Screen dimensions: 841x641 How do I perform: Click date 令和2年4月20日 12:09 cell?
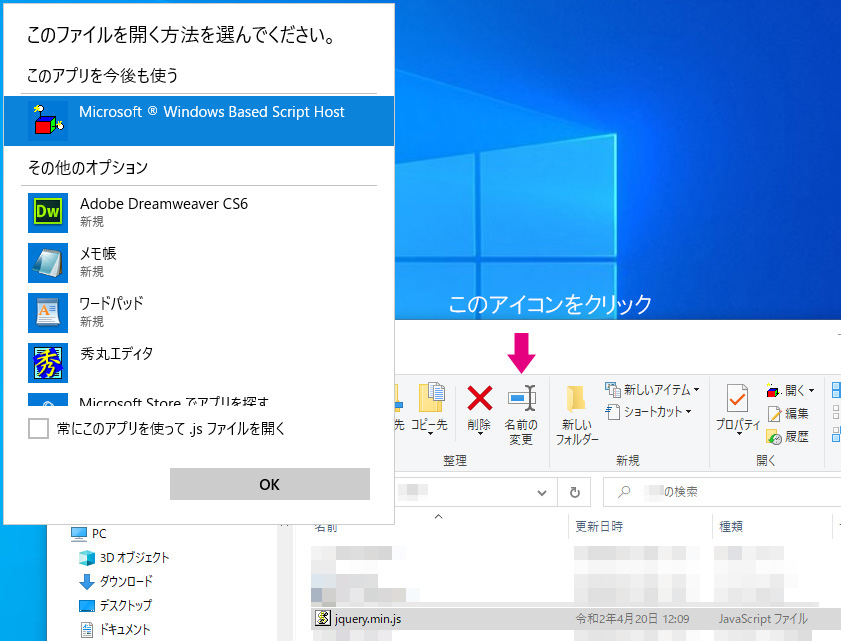tap(632, 619)
